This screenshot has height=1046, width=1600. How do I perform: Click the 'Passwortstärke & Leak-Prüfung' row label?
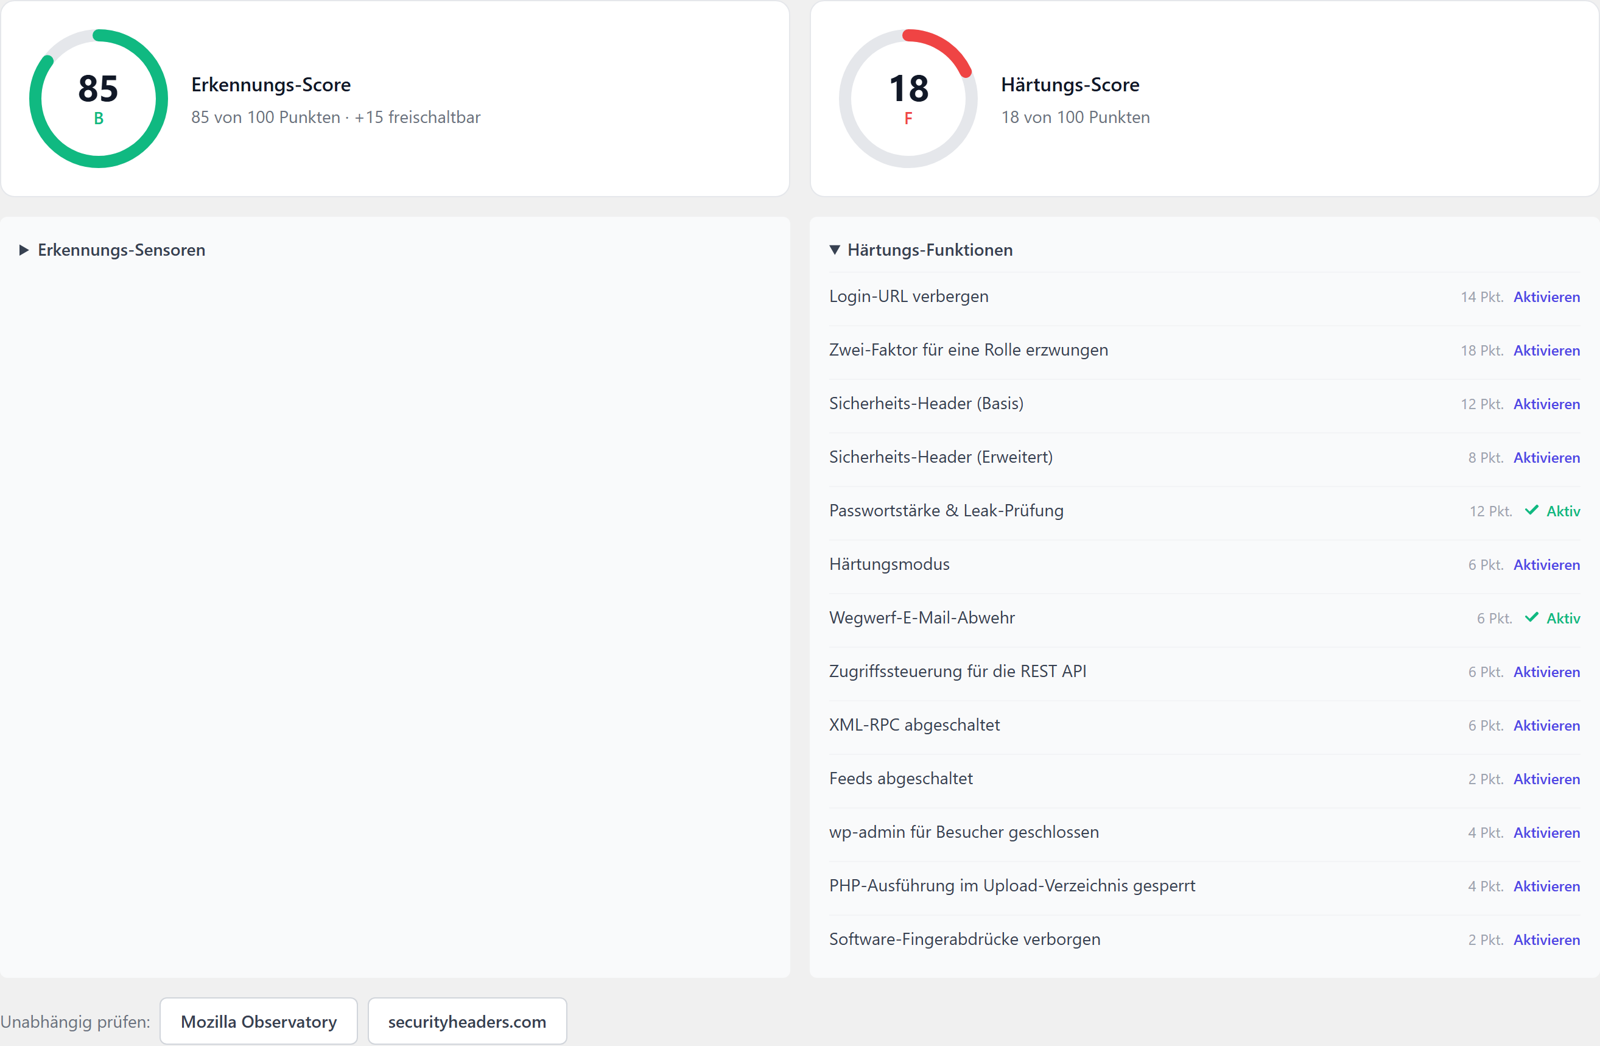(946, 510)
